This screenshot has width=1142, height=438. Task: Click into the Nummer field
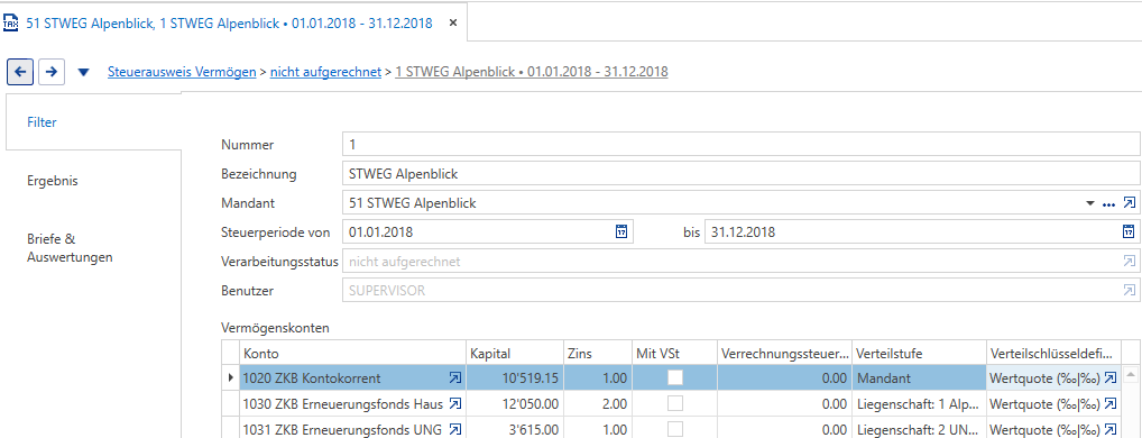(x=741, y=145)
